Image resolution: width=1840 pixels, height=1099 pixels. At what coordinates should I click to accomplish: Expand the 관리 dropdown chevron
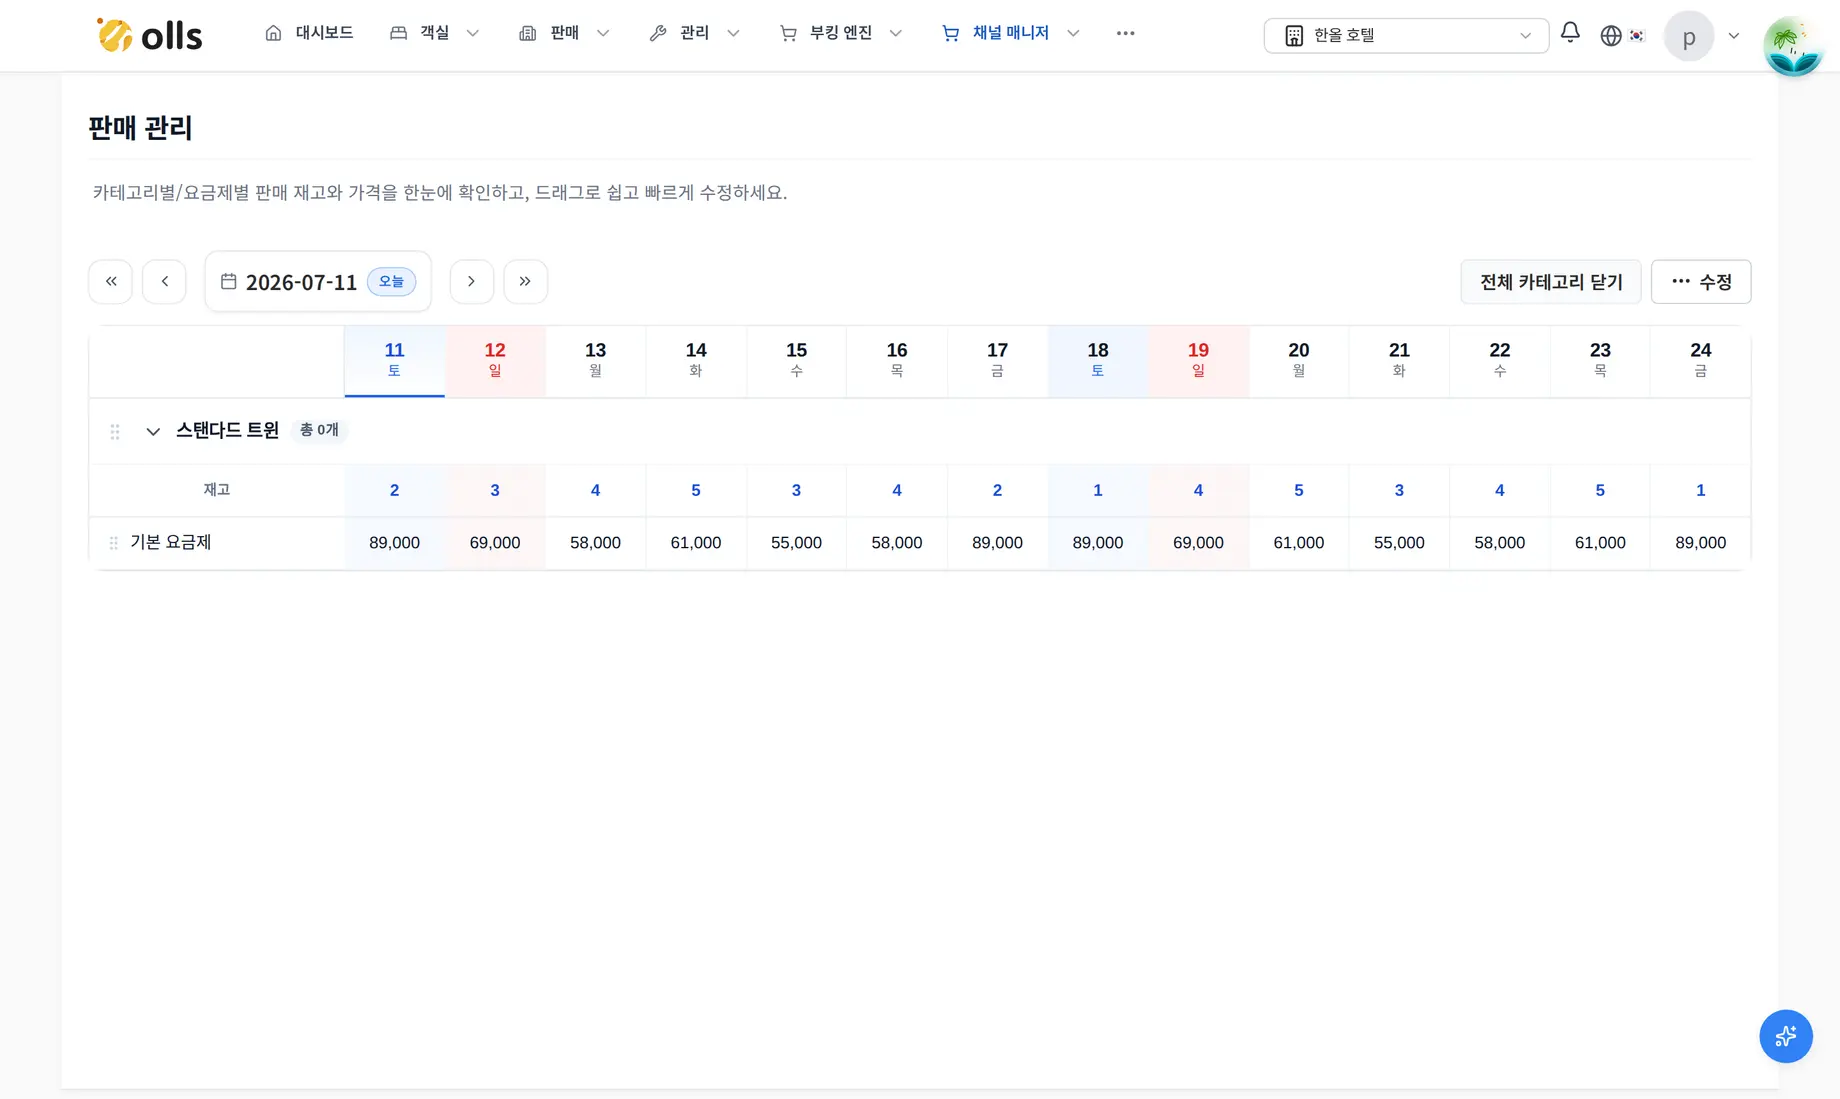(733, 34)
